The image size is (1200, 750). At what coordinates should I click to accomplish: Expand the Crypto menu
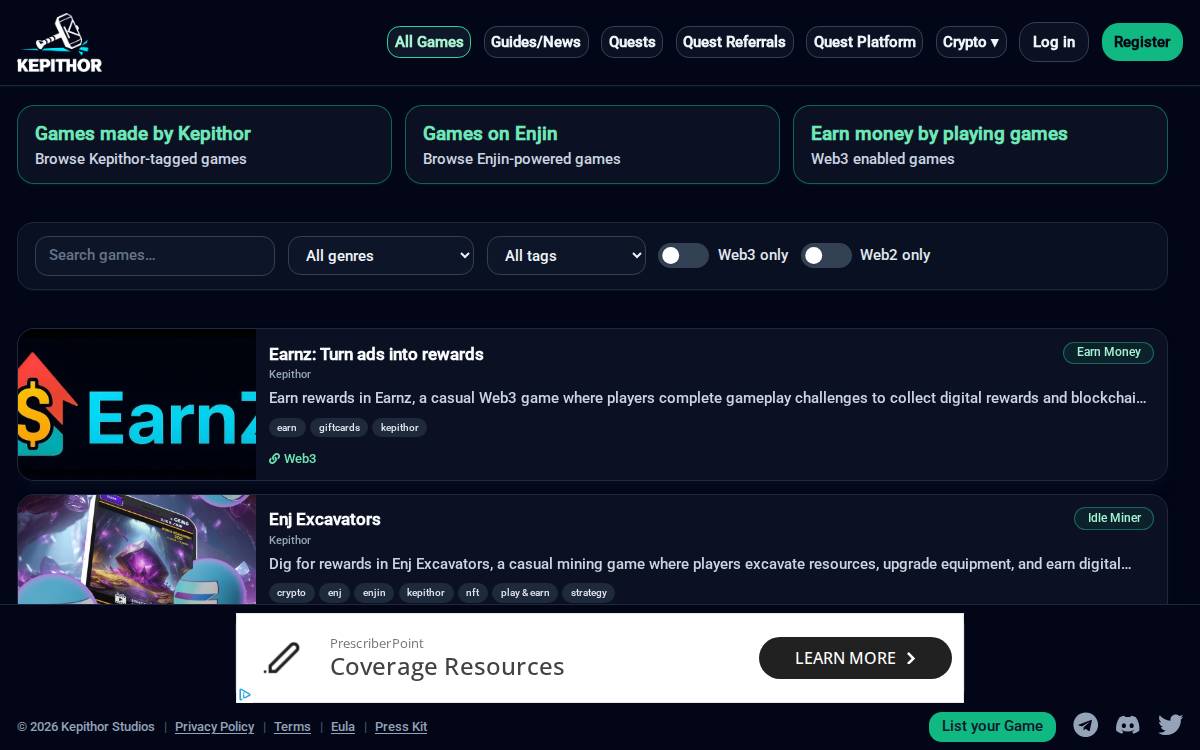(971, 42)
